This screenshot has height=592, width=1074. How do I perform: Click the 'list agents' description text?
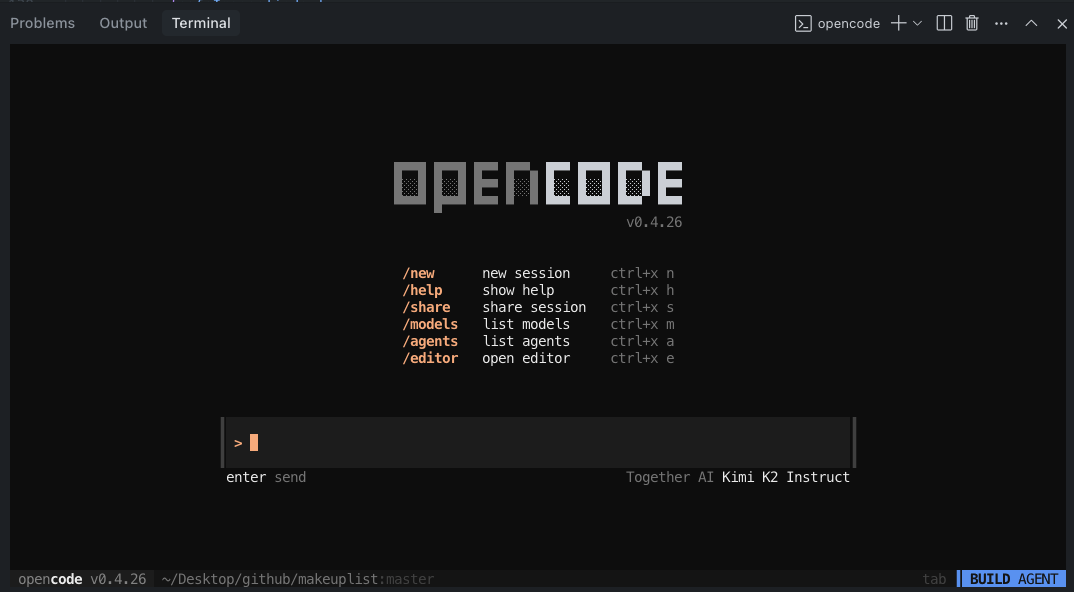click(526, 341)
